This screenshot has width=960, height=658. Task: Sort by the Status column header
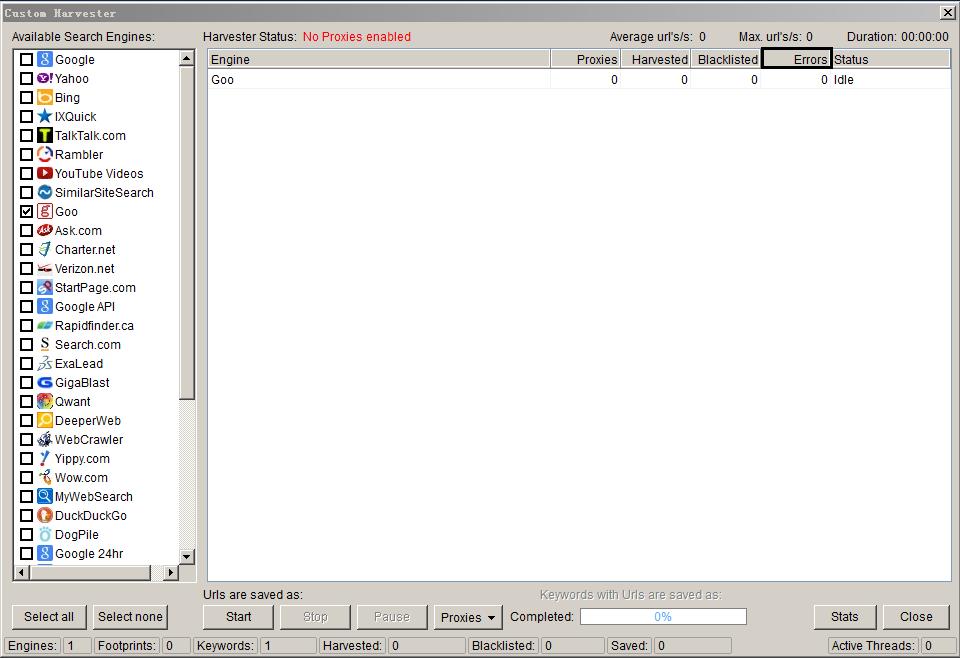891,59
